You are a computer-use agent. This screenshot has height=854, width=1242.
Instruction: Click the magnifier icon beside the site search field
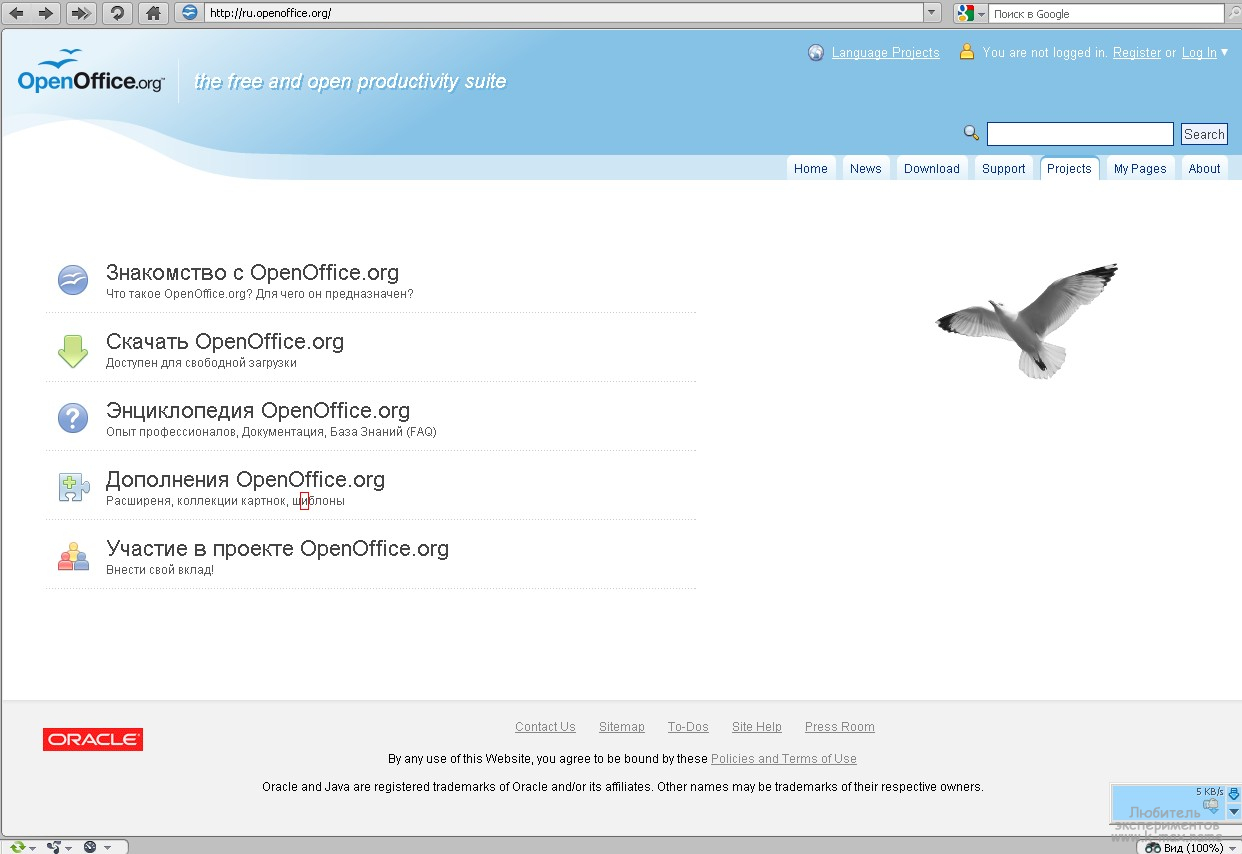971,133
